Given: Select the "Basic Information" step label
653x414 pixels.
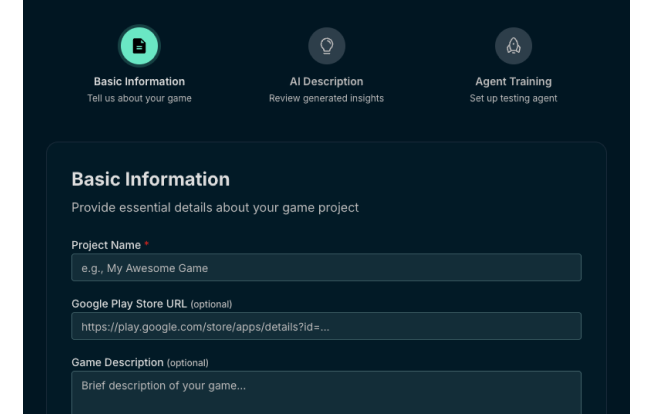Looking at the screenshot, I should point(139,81).
